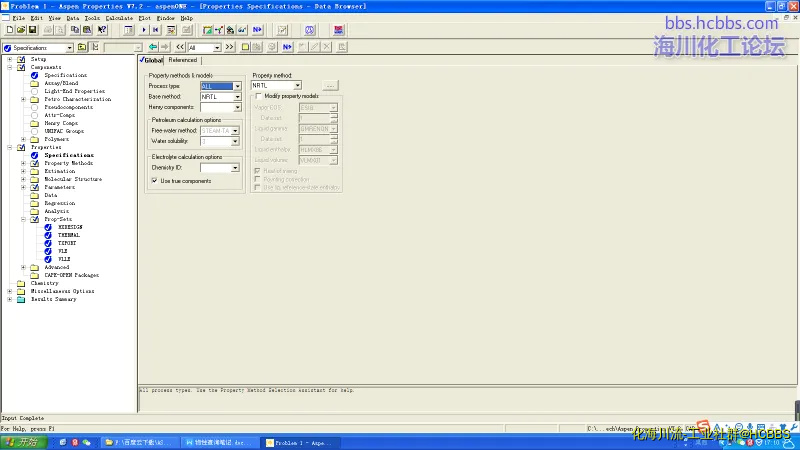Click the Start run play arrow icon

point(143,30)
